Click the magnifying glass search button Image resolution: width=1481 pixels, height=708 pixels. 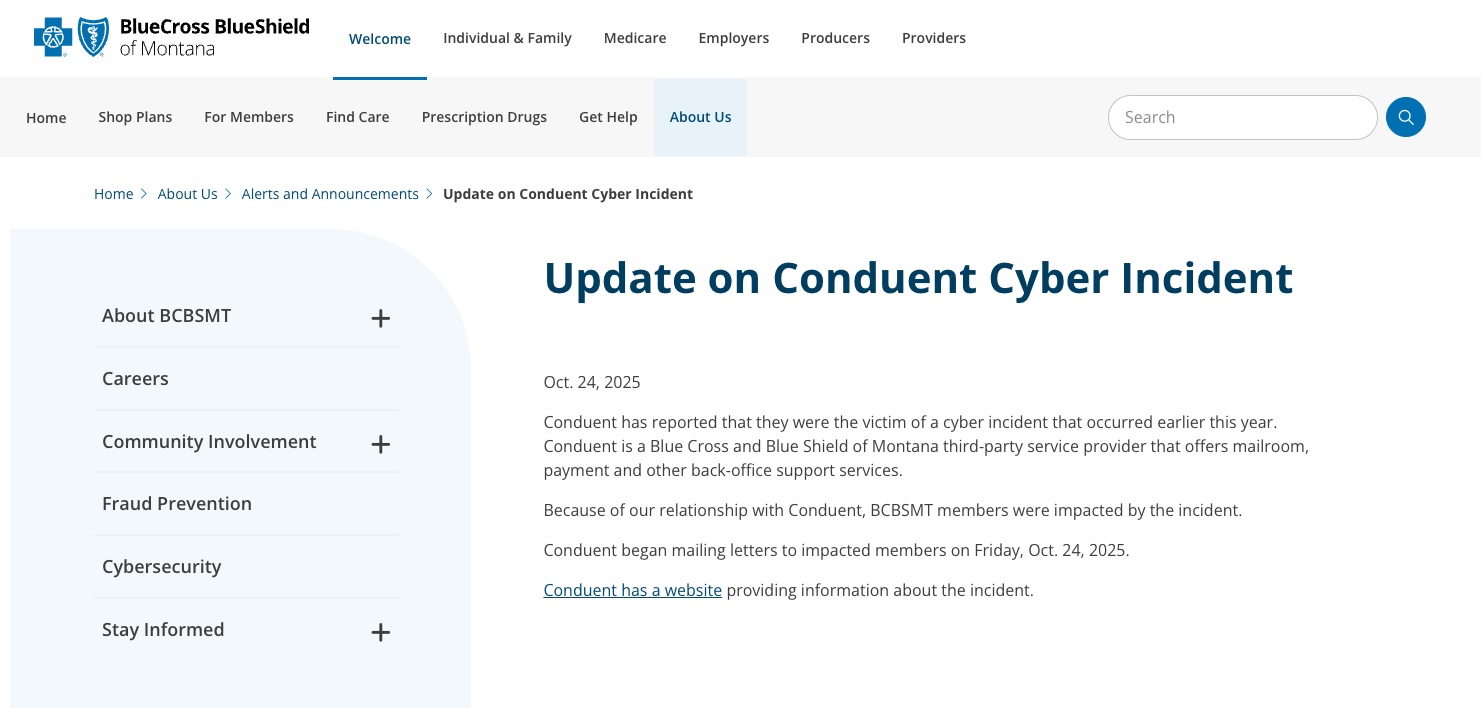click(1405, 117)
